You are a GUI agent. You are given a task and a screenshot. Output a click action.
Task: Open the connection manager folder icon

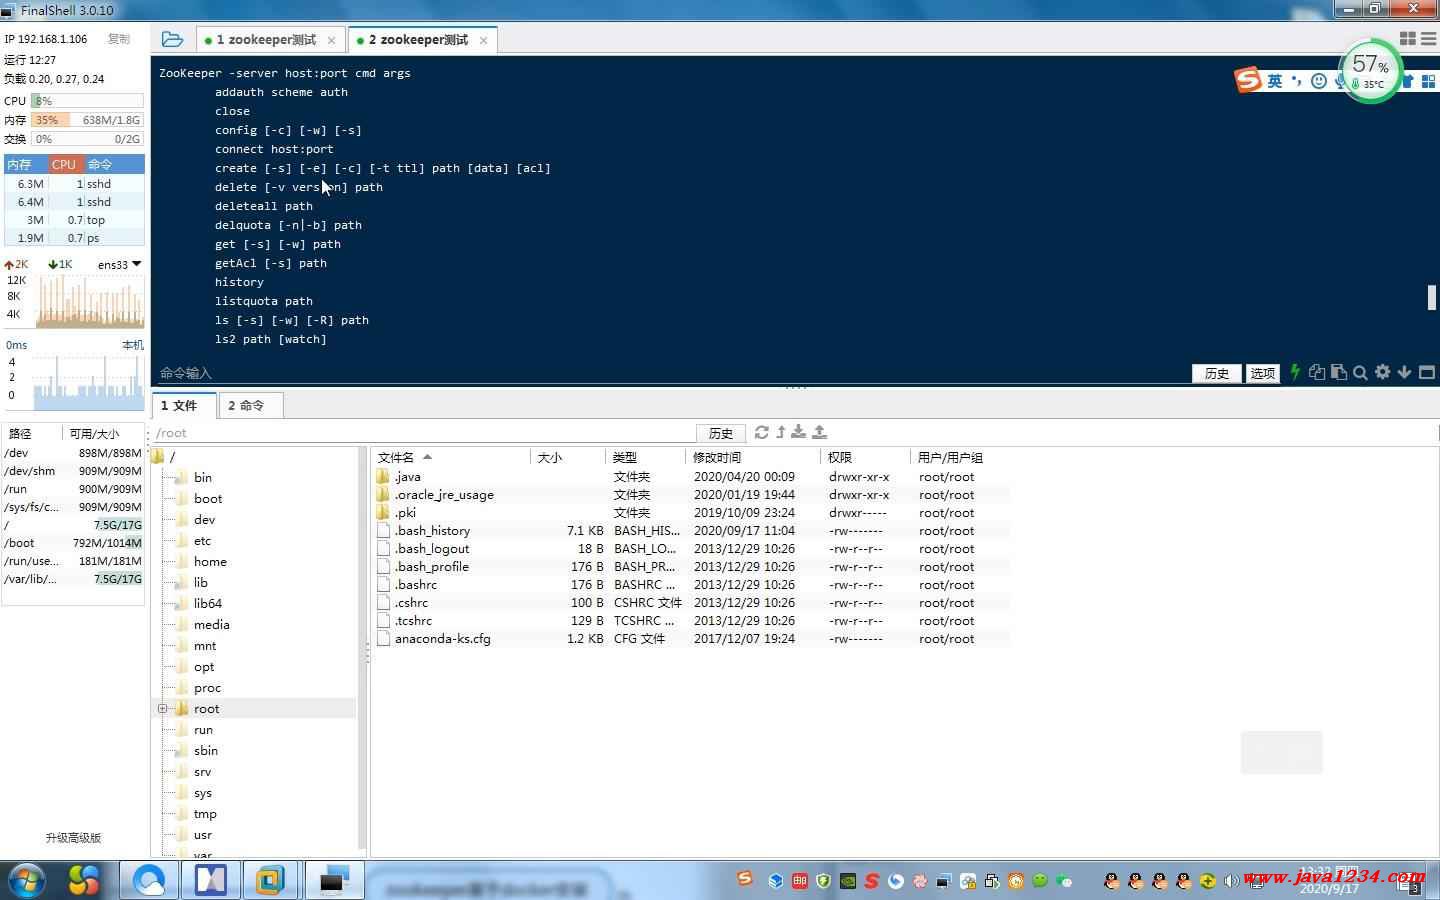[x=172, y=39]
